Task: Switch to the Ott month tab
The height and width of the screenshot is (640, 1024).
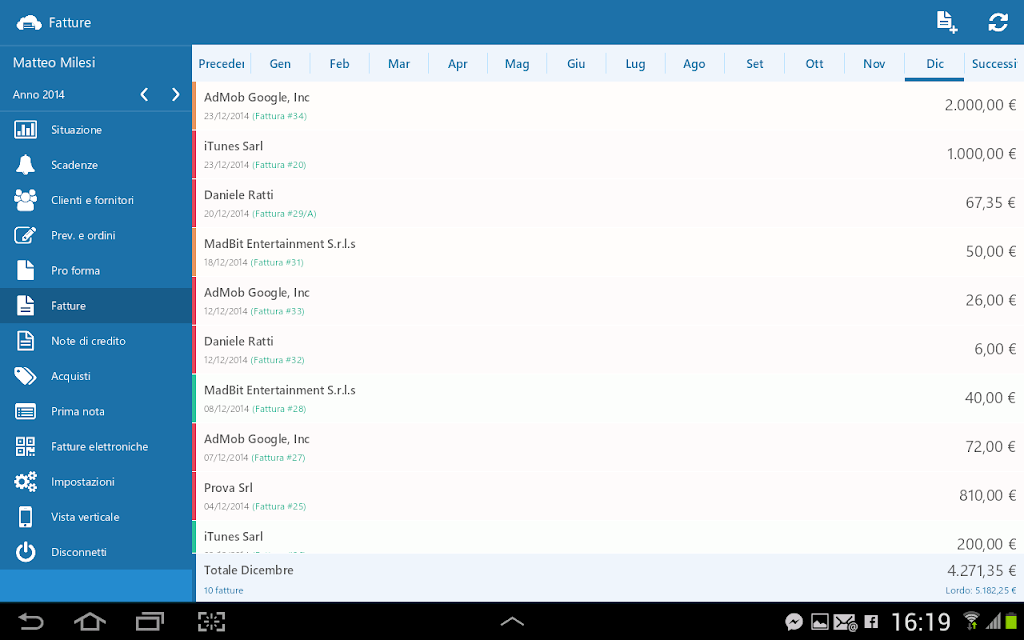Action: [814, 63]
